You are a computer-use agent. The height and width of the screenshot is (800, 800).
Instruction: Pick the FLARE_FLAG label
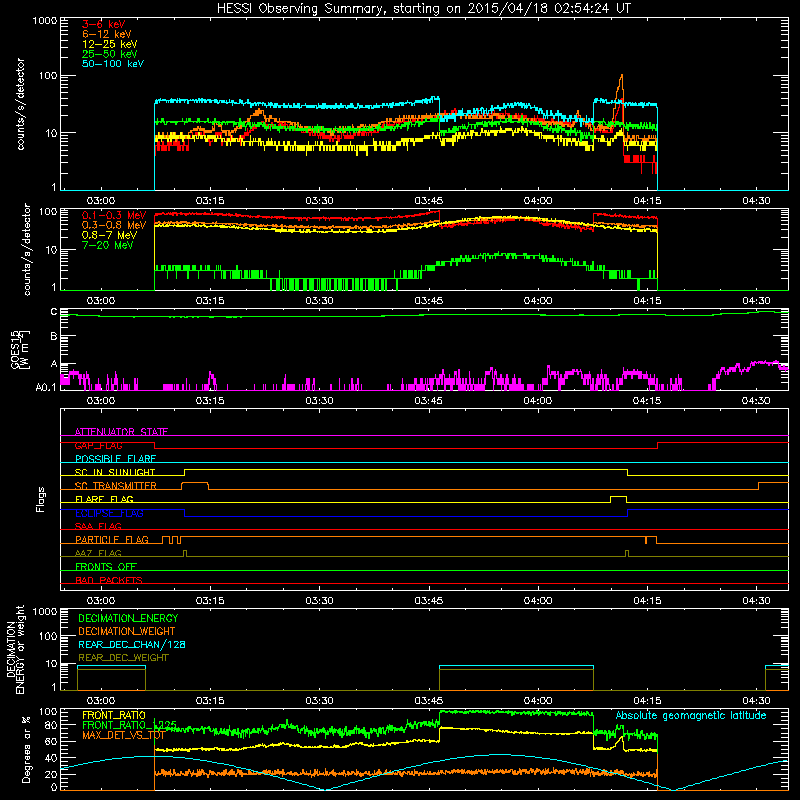[x=104, y=499]
